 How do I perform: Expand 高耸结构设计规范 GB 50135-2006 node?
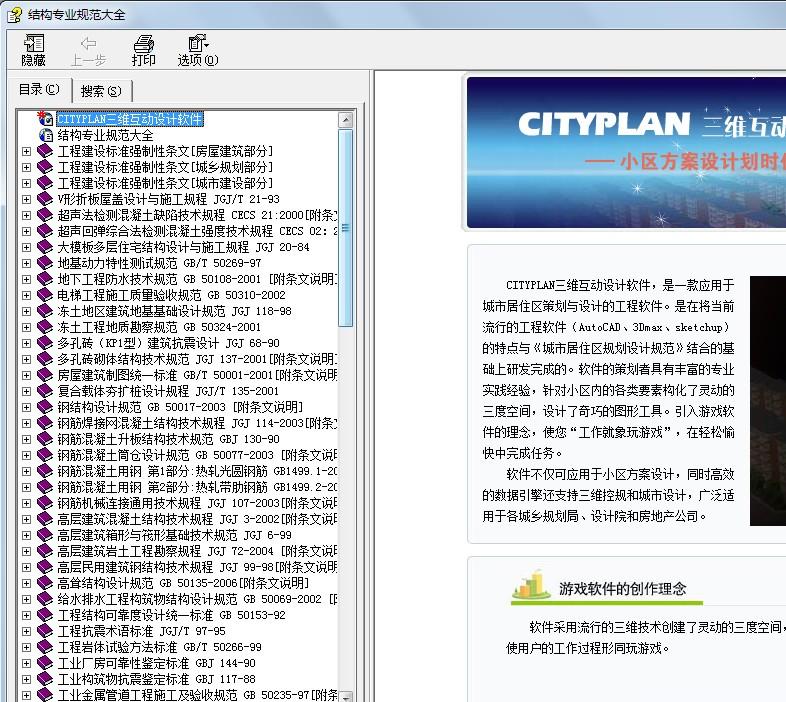27,583
